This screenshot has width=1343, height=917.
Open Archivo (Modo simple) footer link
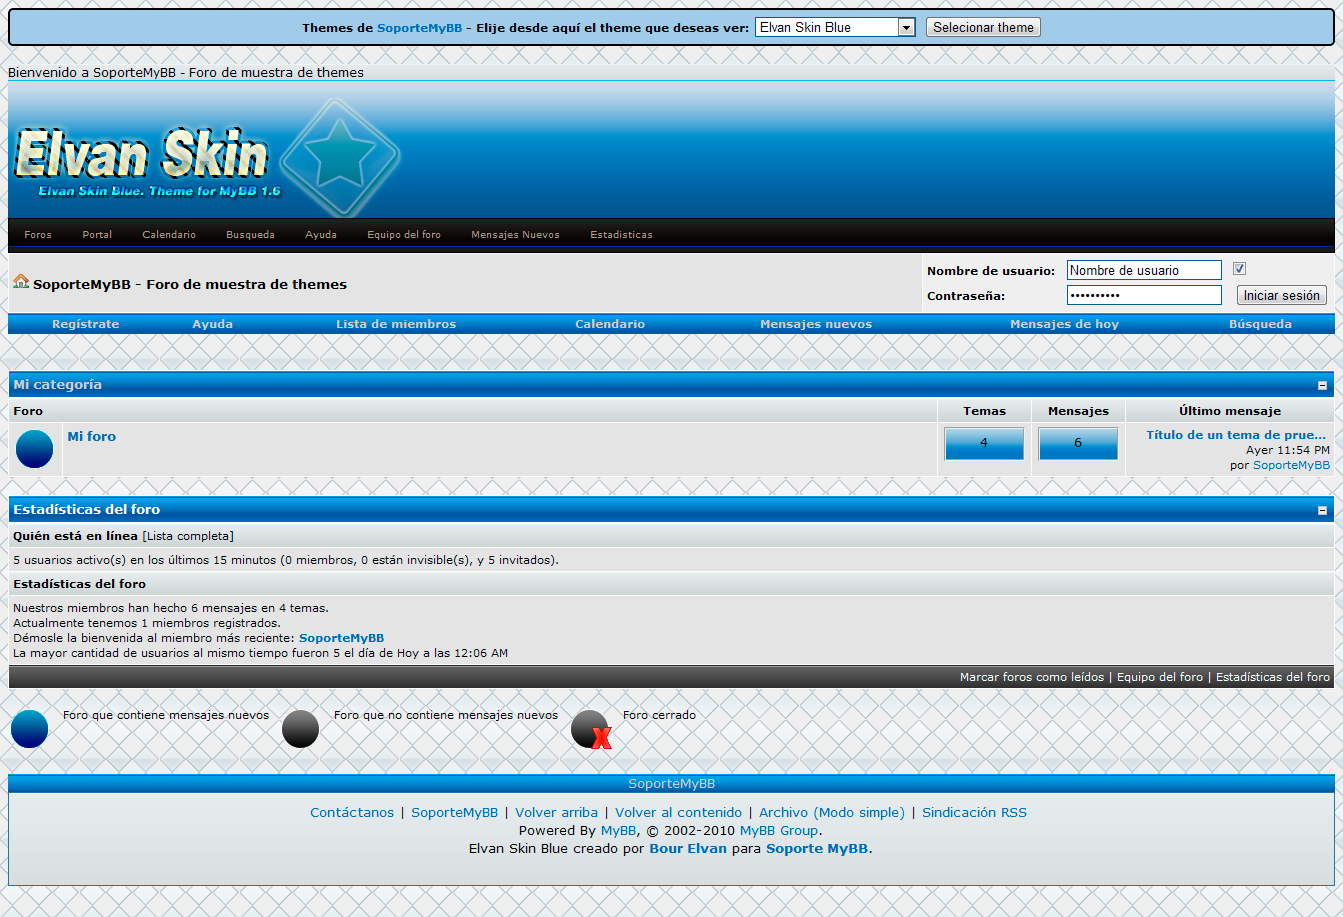(832, 813)
